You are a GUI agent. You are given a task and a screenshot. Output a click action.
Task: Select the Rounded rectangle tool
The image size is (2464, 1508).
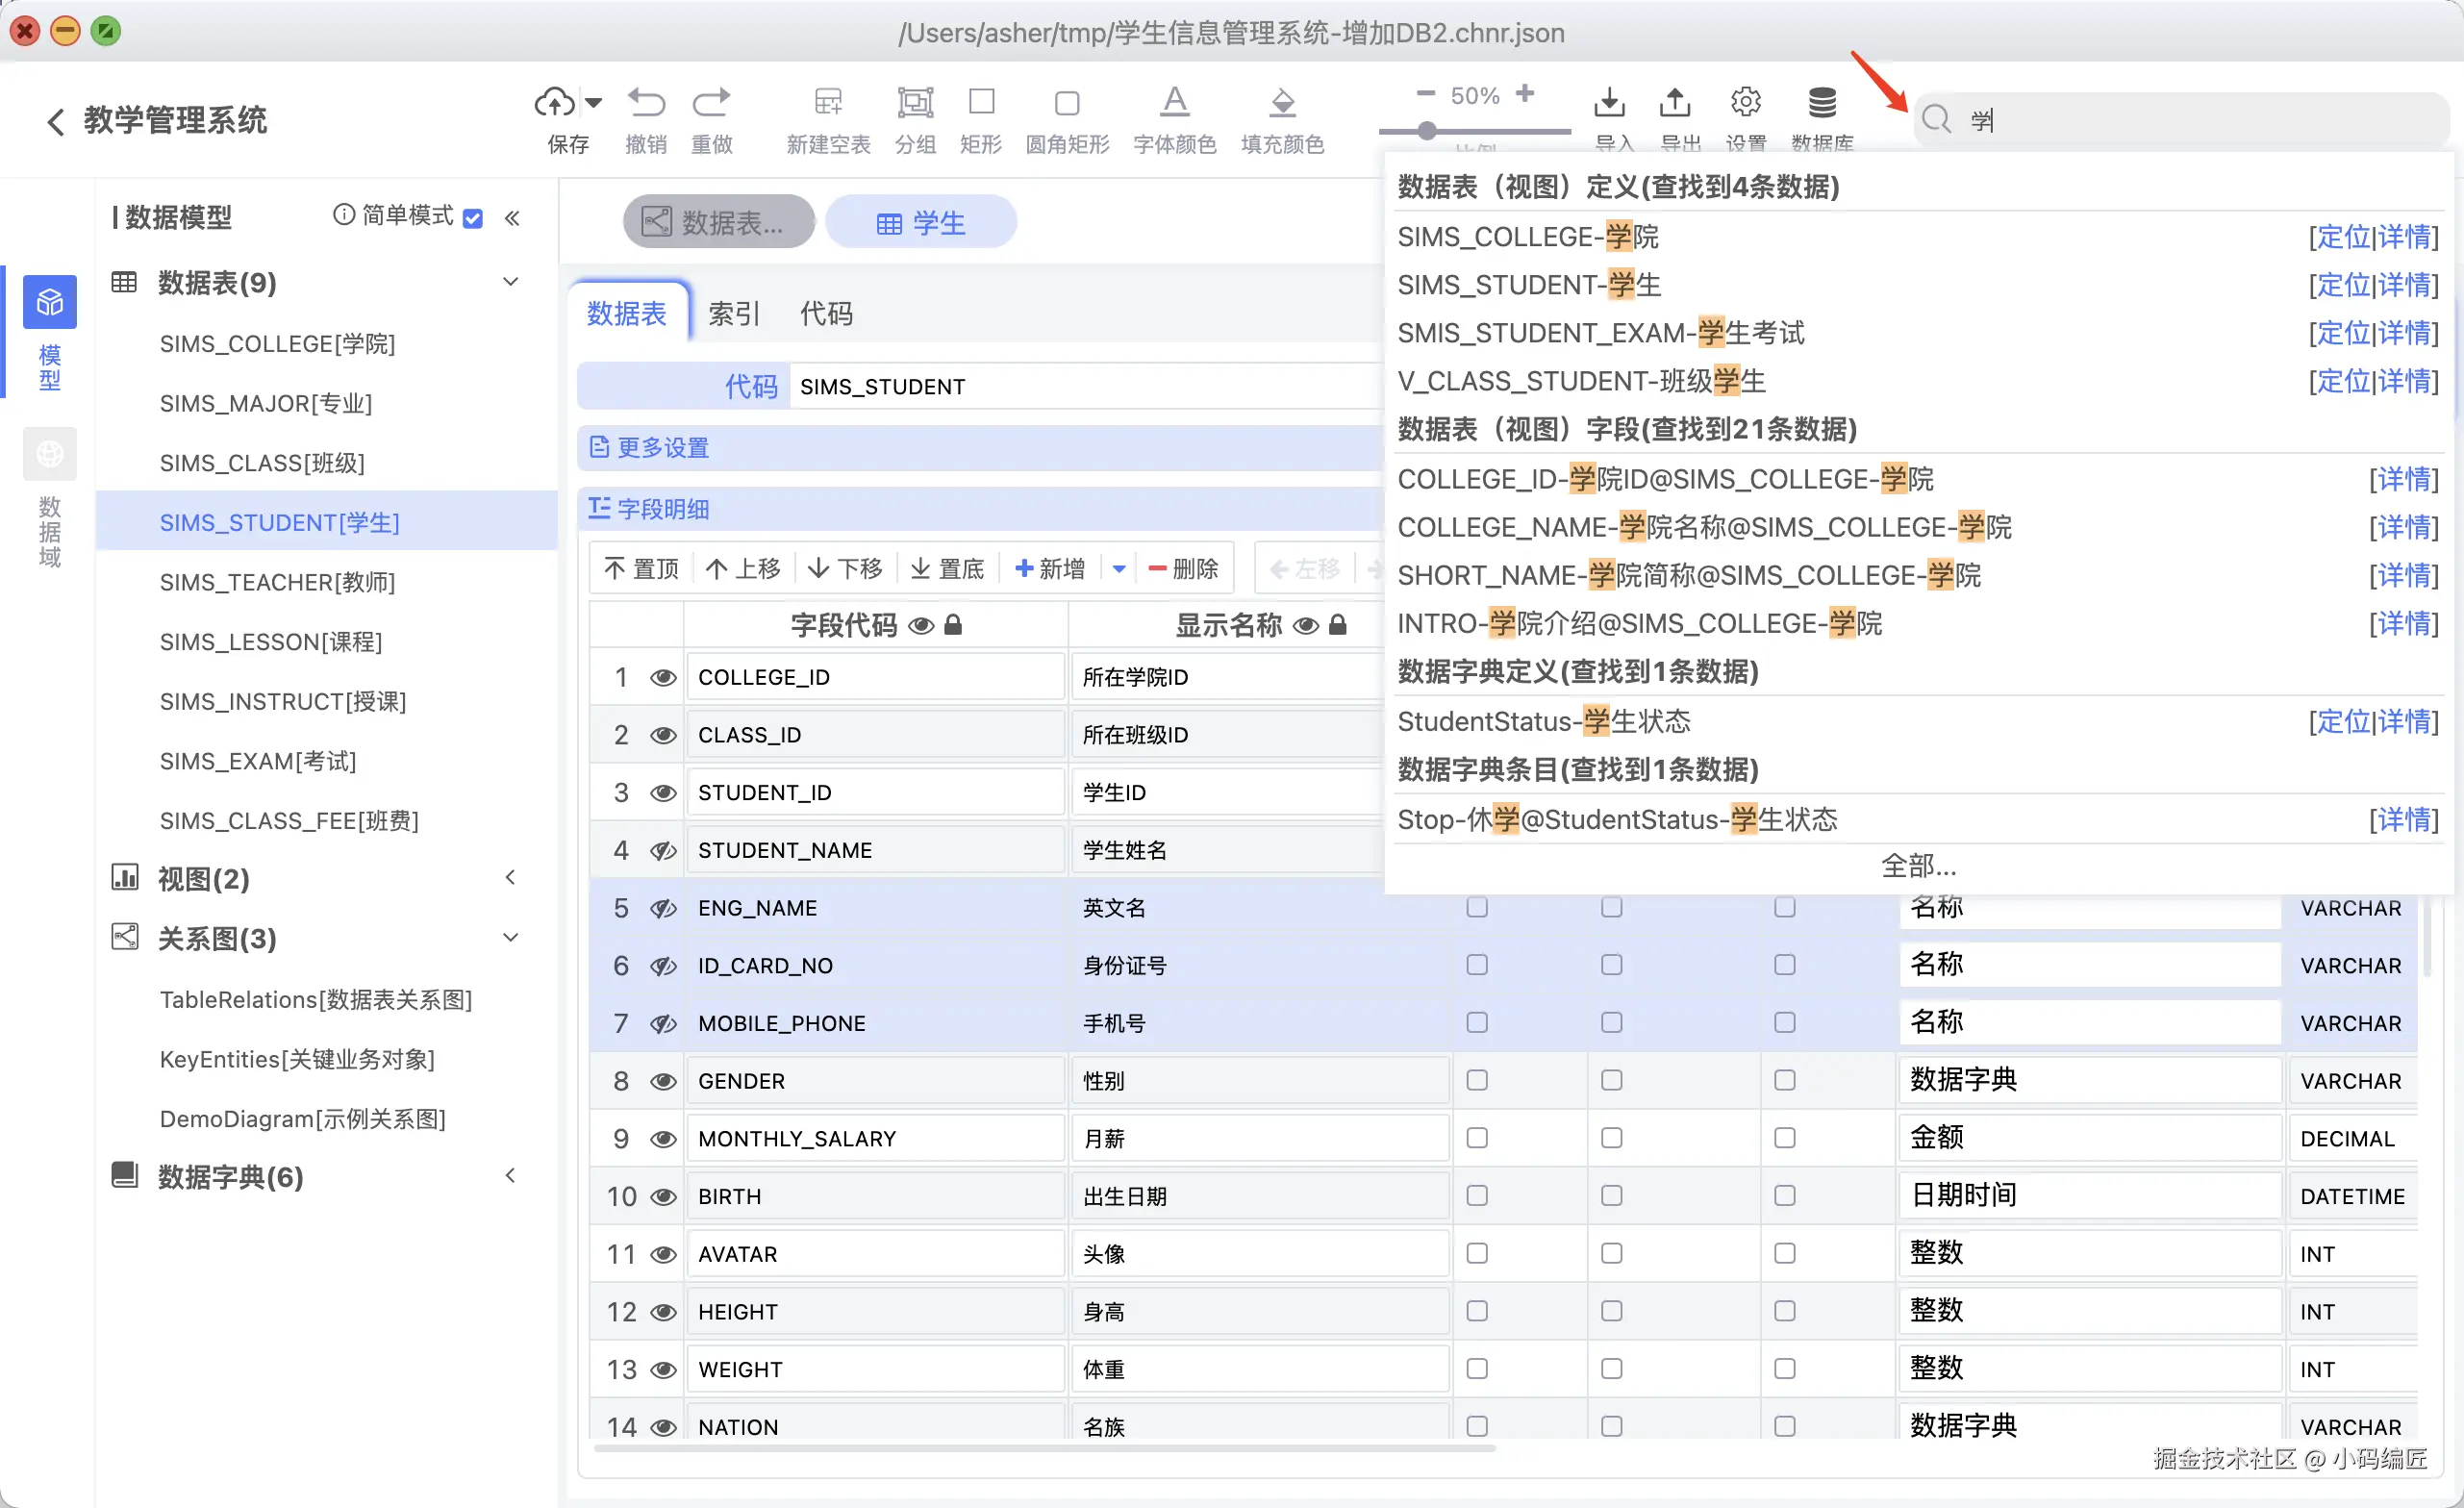[x=1066, y=102]
